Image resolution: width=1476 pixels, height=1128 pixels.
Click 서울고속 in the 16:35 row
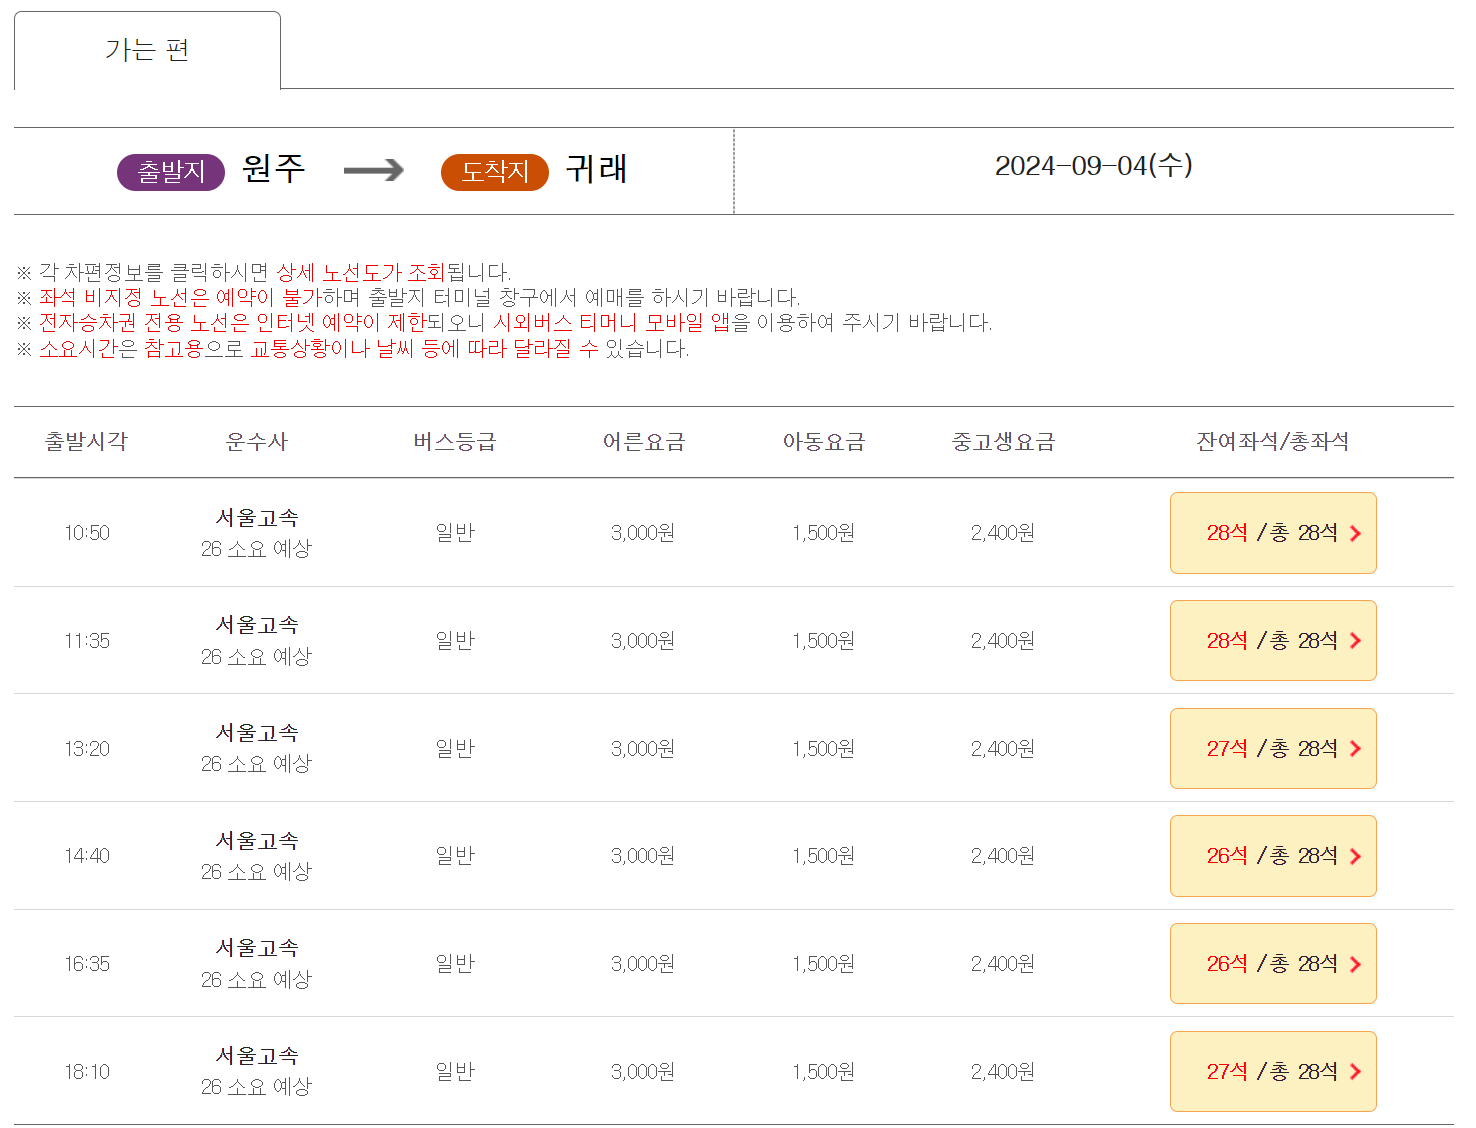[257, 948]
